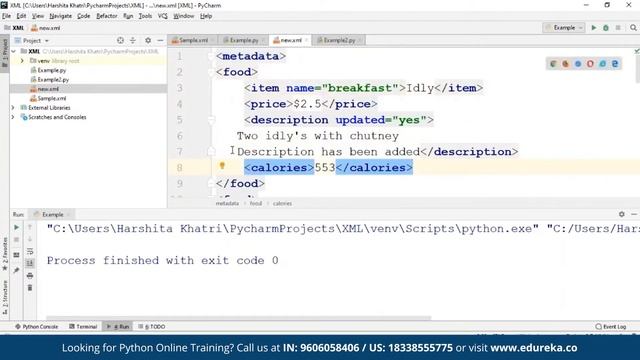Toggle the Structure side tool window

pos(5,297)
